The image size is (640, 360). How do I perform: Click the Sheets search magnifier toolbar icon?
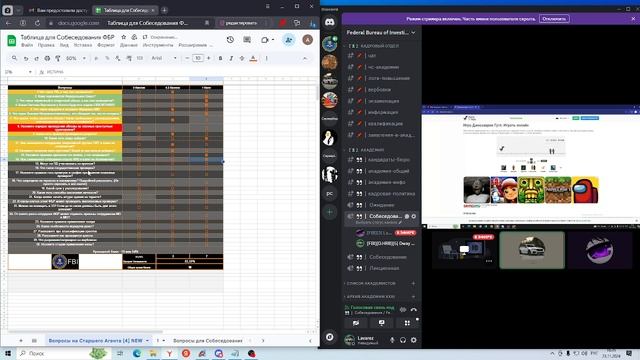tap(15, 58)
